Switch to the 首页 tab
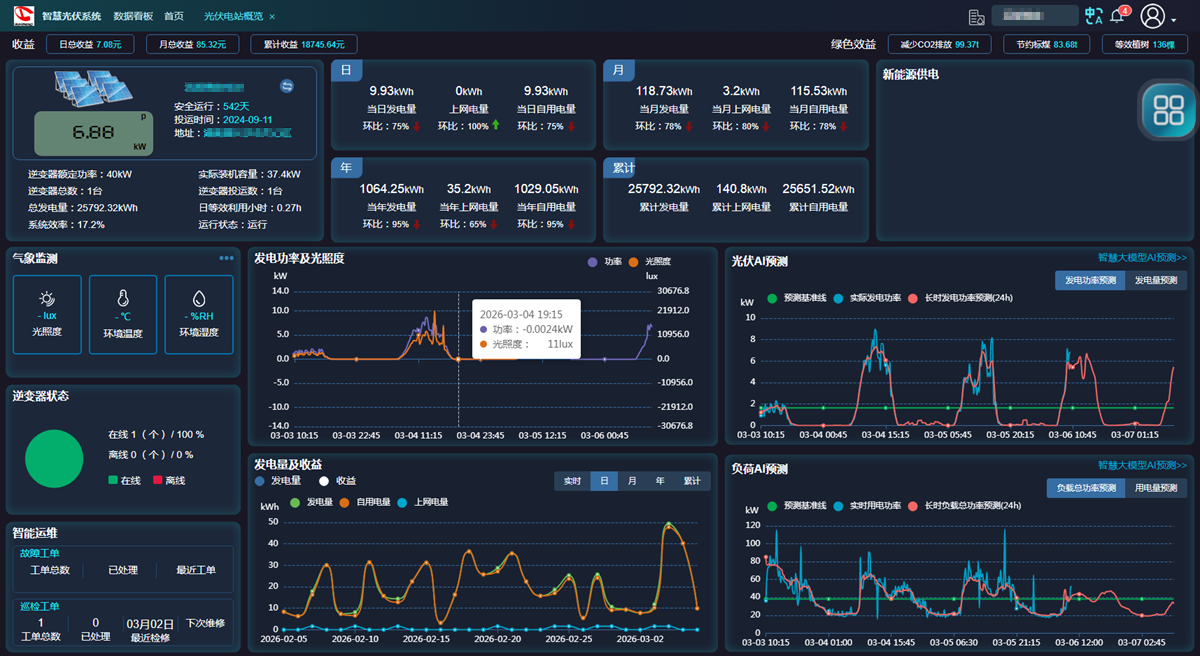The height and width of the screenshot is (656, 1200). [x=174, y=16]
